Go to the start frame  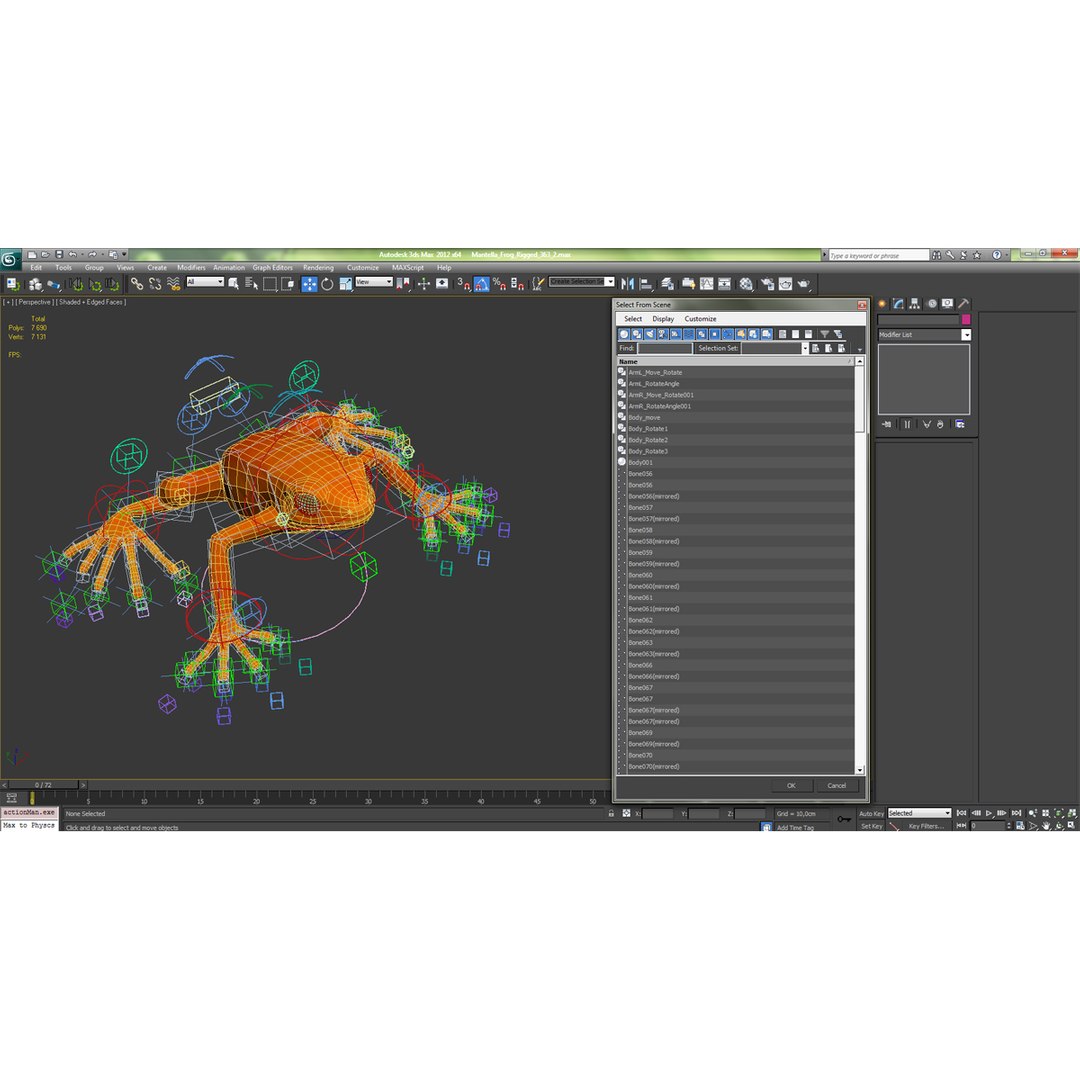(962, 813)
